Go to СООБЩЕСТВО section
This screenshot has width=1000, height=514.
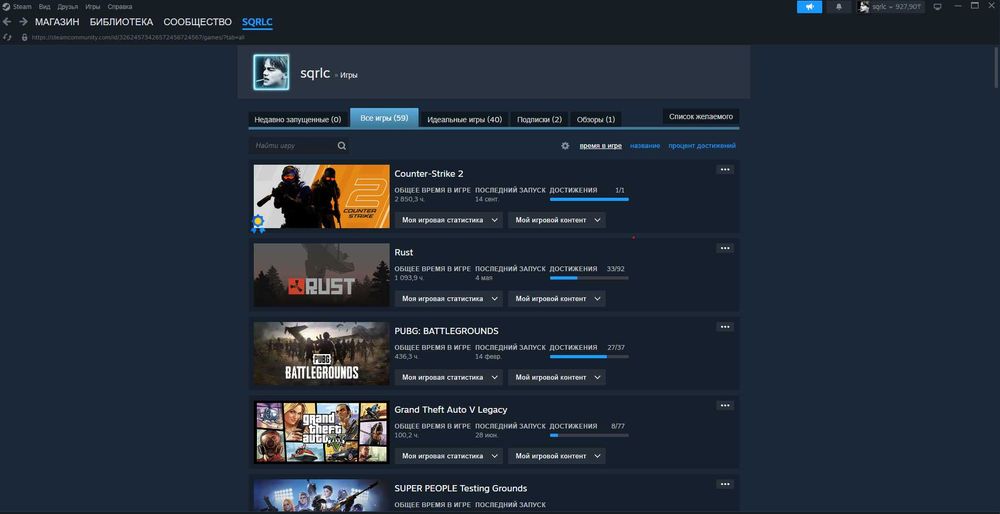[x=198, y=22]
